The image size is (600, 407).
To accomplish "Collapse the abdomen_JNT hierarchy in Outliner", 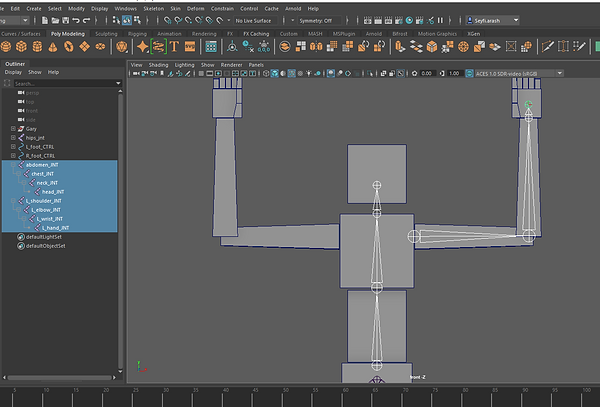I will pos(13,164).
